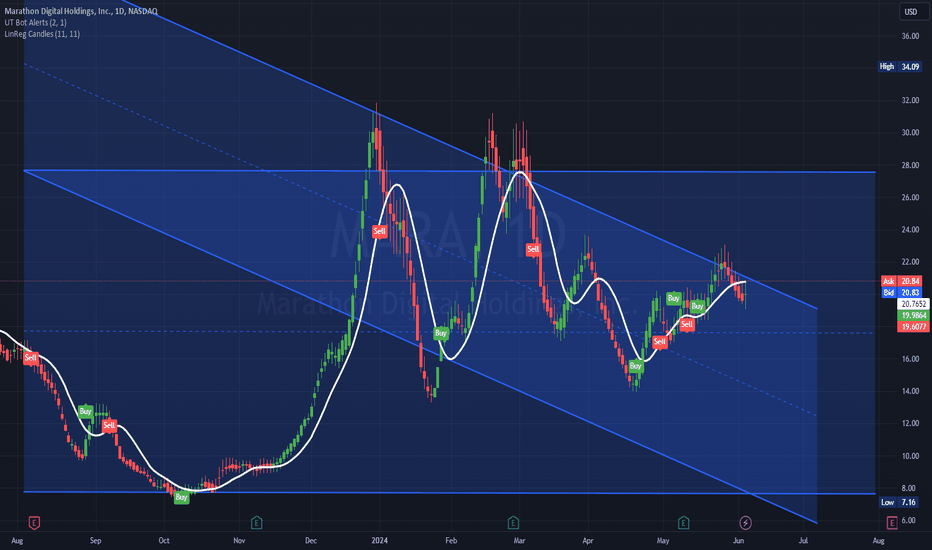Click the Buy signal at the late-April low
Viewport: 932px width, 550px height.
(x=635, y=366)
